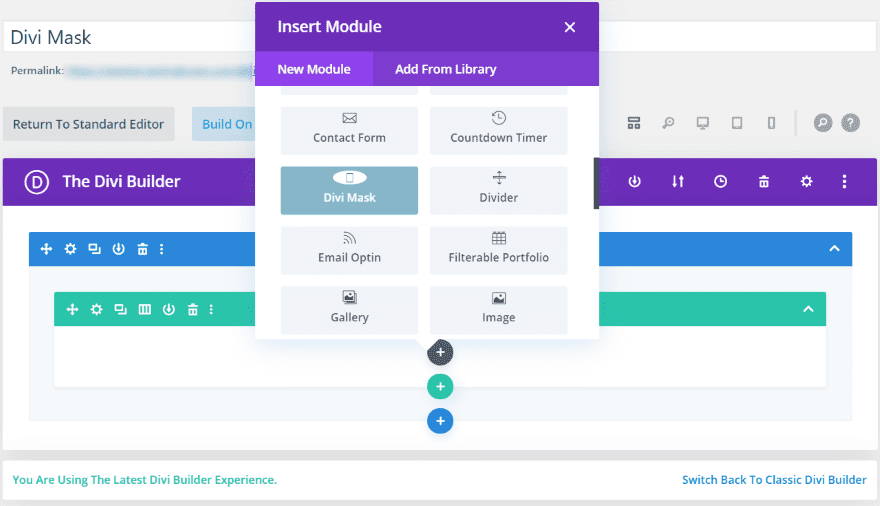
Task: Insert the Image module
Action: click(x=498, y=310)
